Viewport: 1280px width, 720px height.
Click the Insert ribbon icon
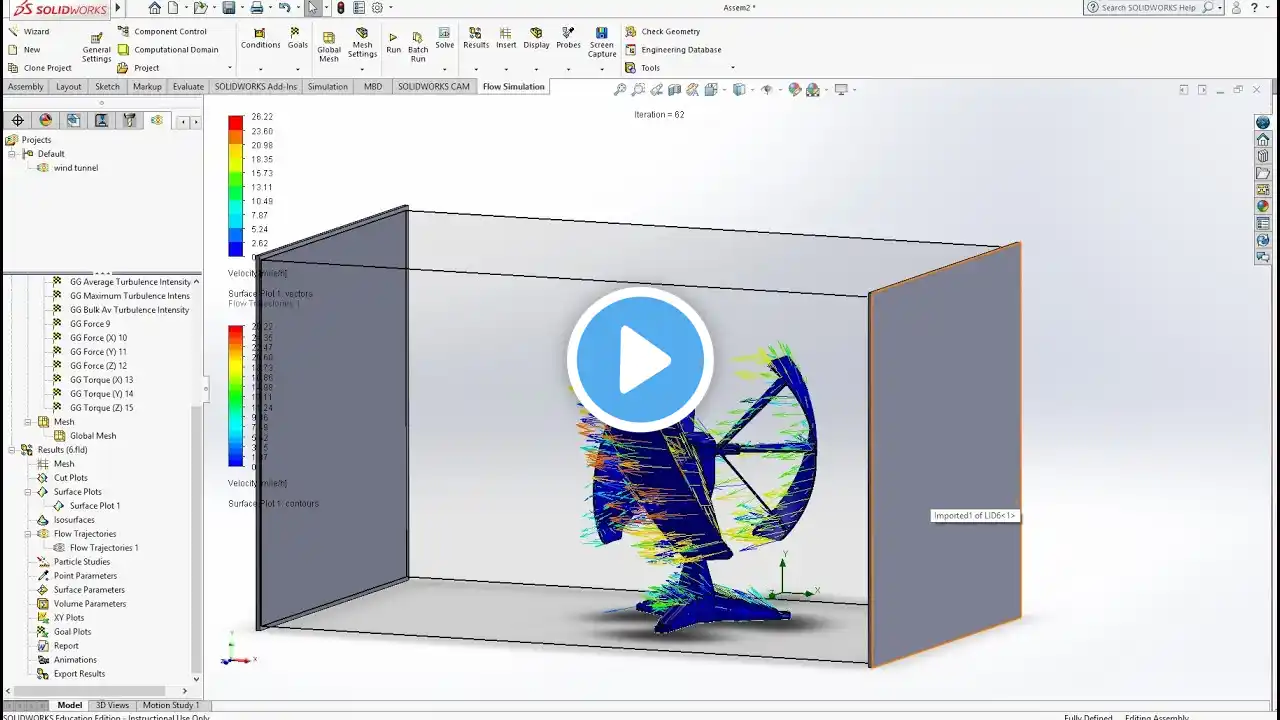point(506,32)
